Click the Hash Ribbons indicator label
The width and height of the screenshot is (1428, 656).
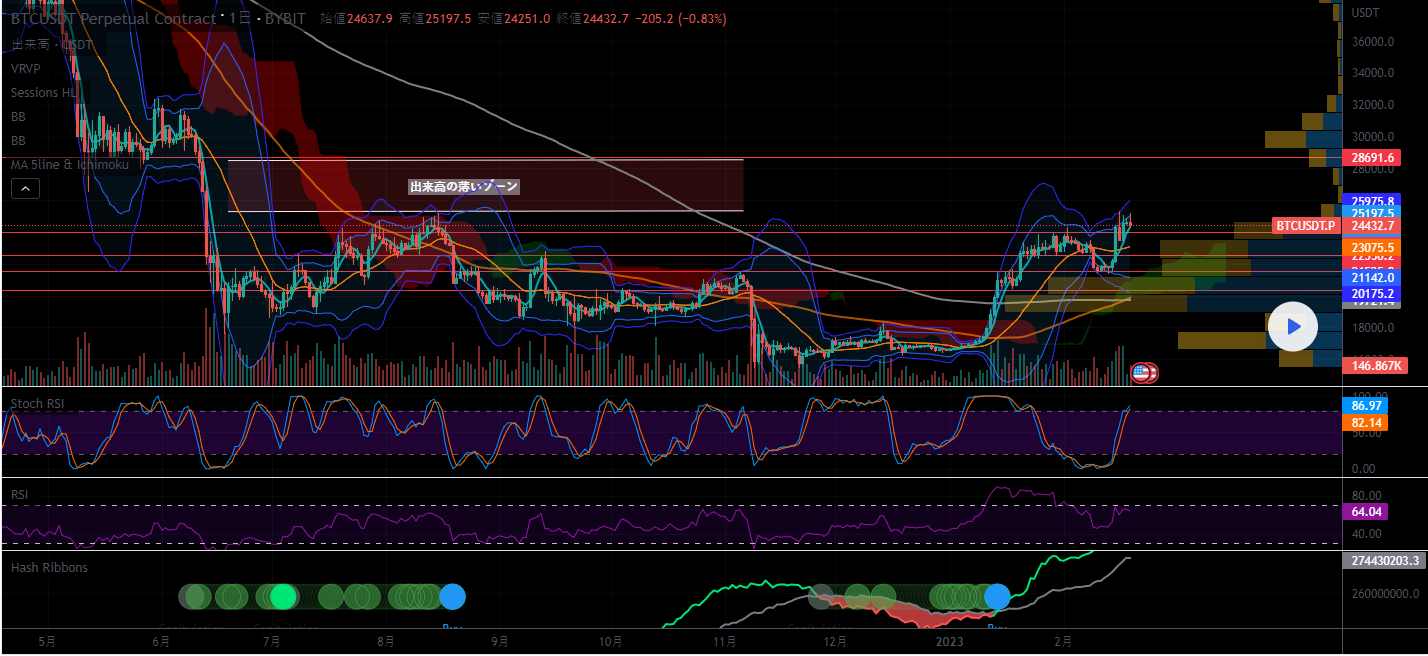click(49, 568)
